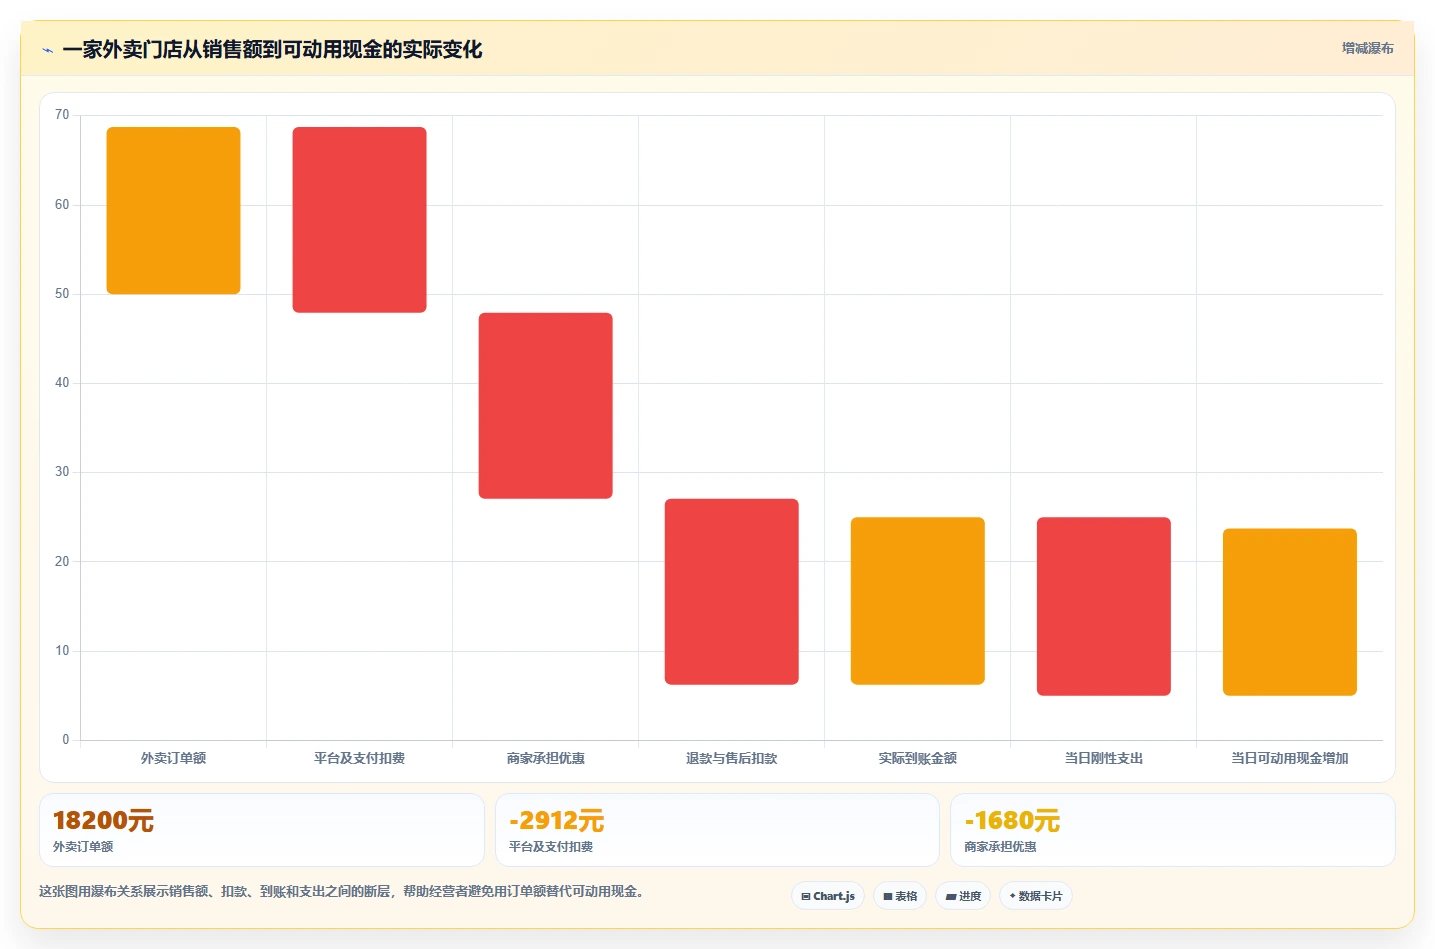Select the 进度 tag chip
Viewport: 1435px width, 949px height.
click(963, 896)
